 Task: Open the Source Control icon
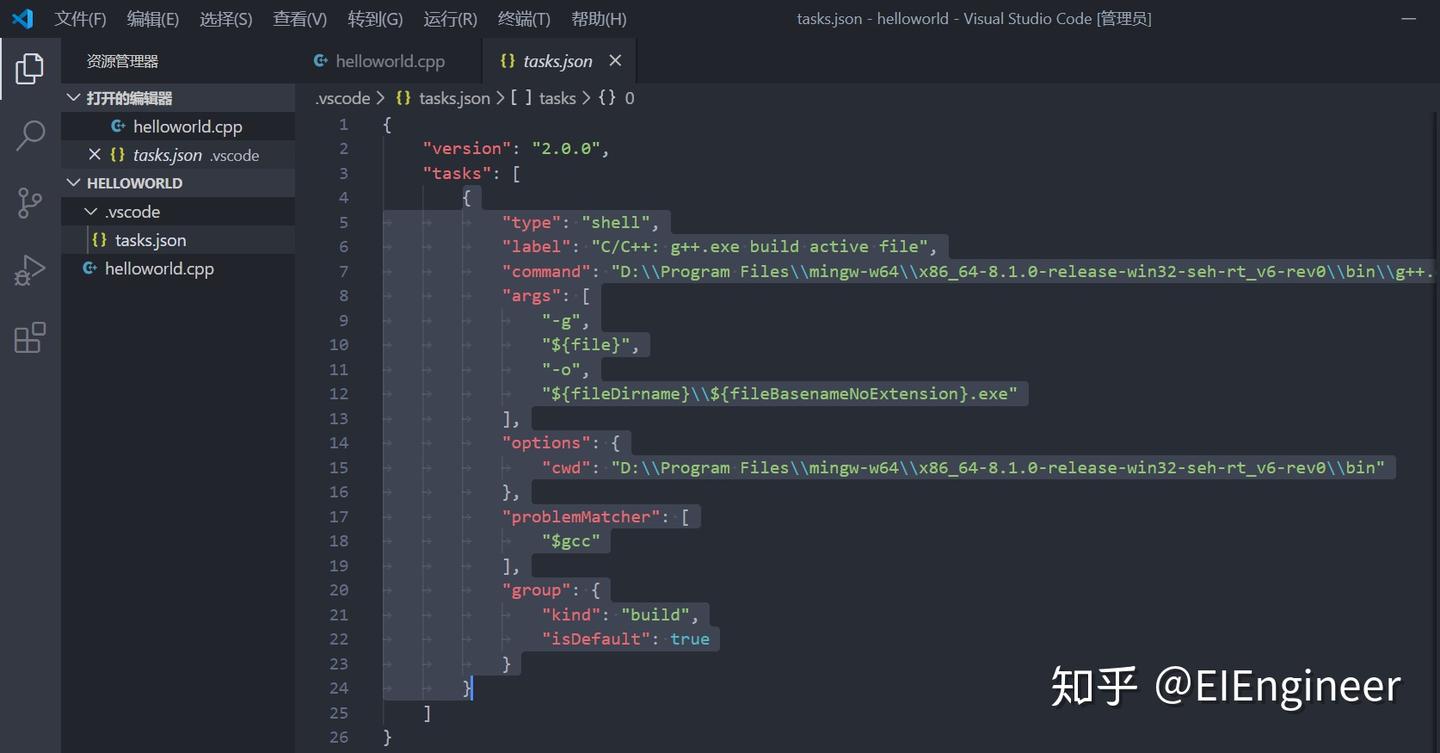click(x=29, y=202)
